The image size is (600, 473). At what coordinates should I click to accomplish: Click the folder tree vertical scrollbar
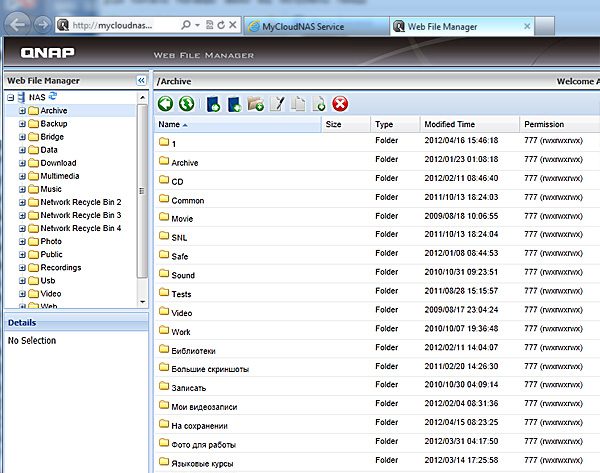click(142, 180)
